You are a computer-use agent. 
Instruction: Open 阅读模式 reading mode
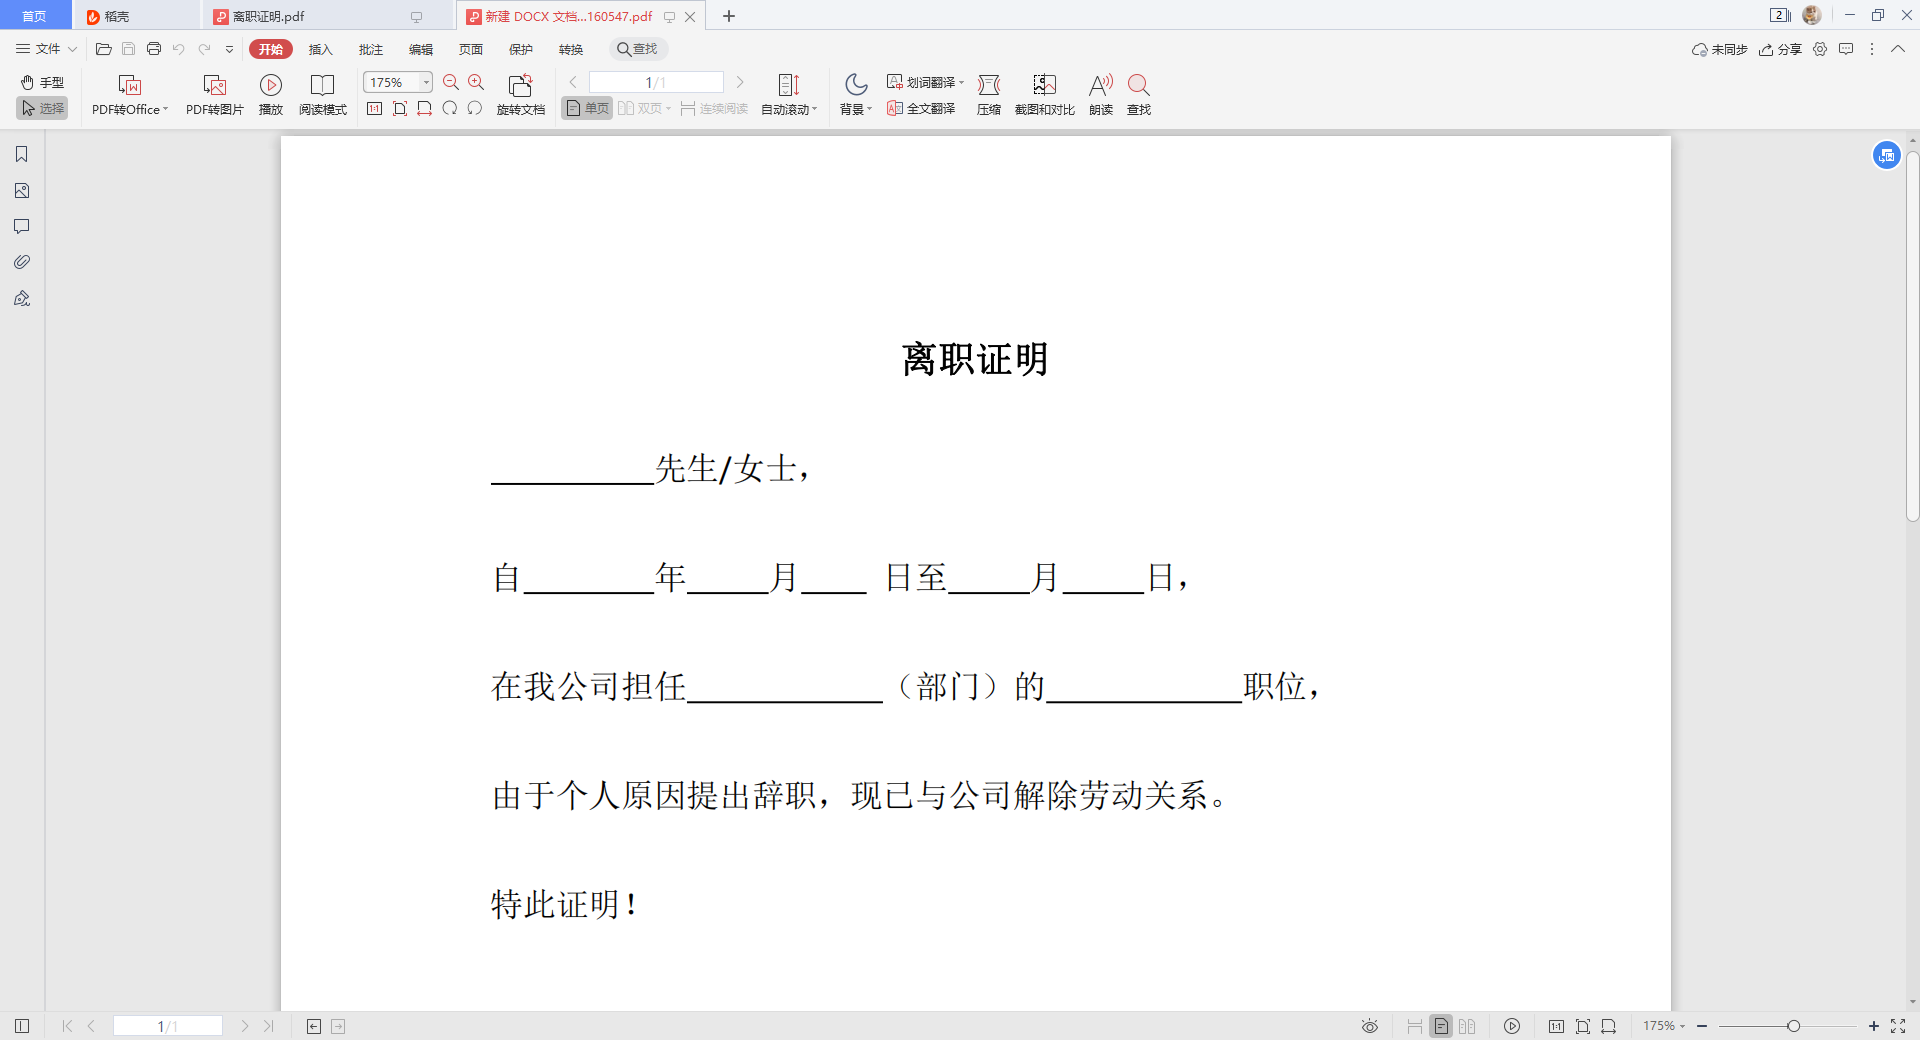click(x=322, y=85)
